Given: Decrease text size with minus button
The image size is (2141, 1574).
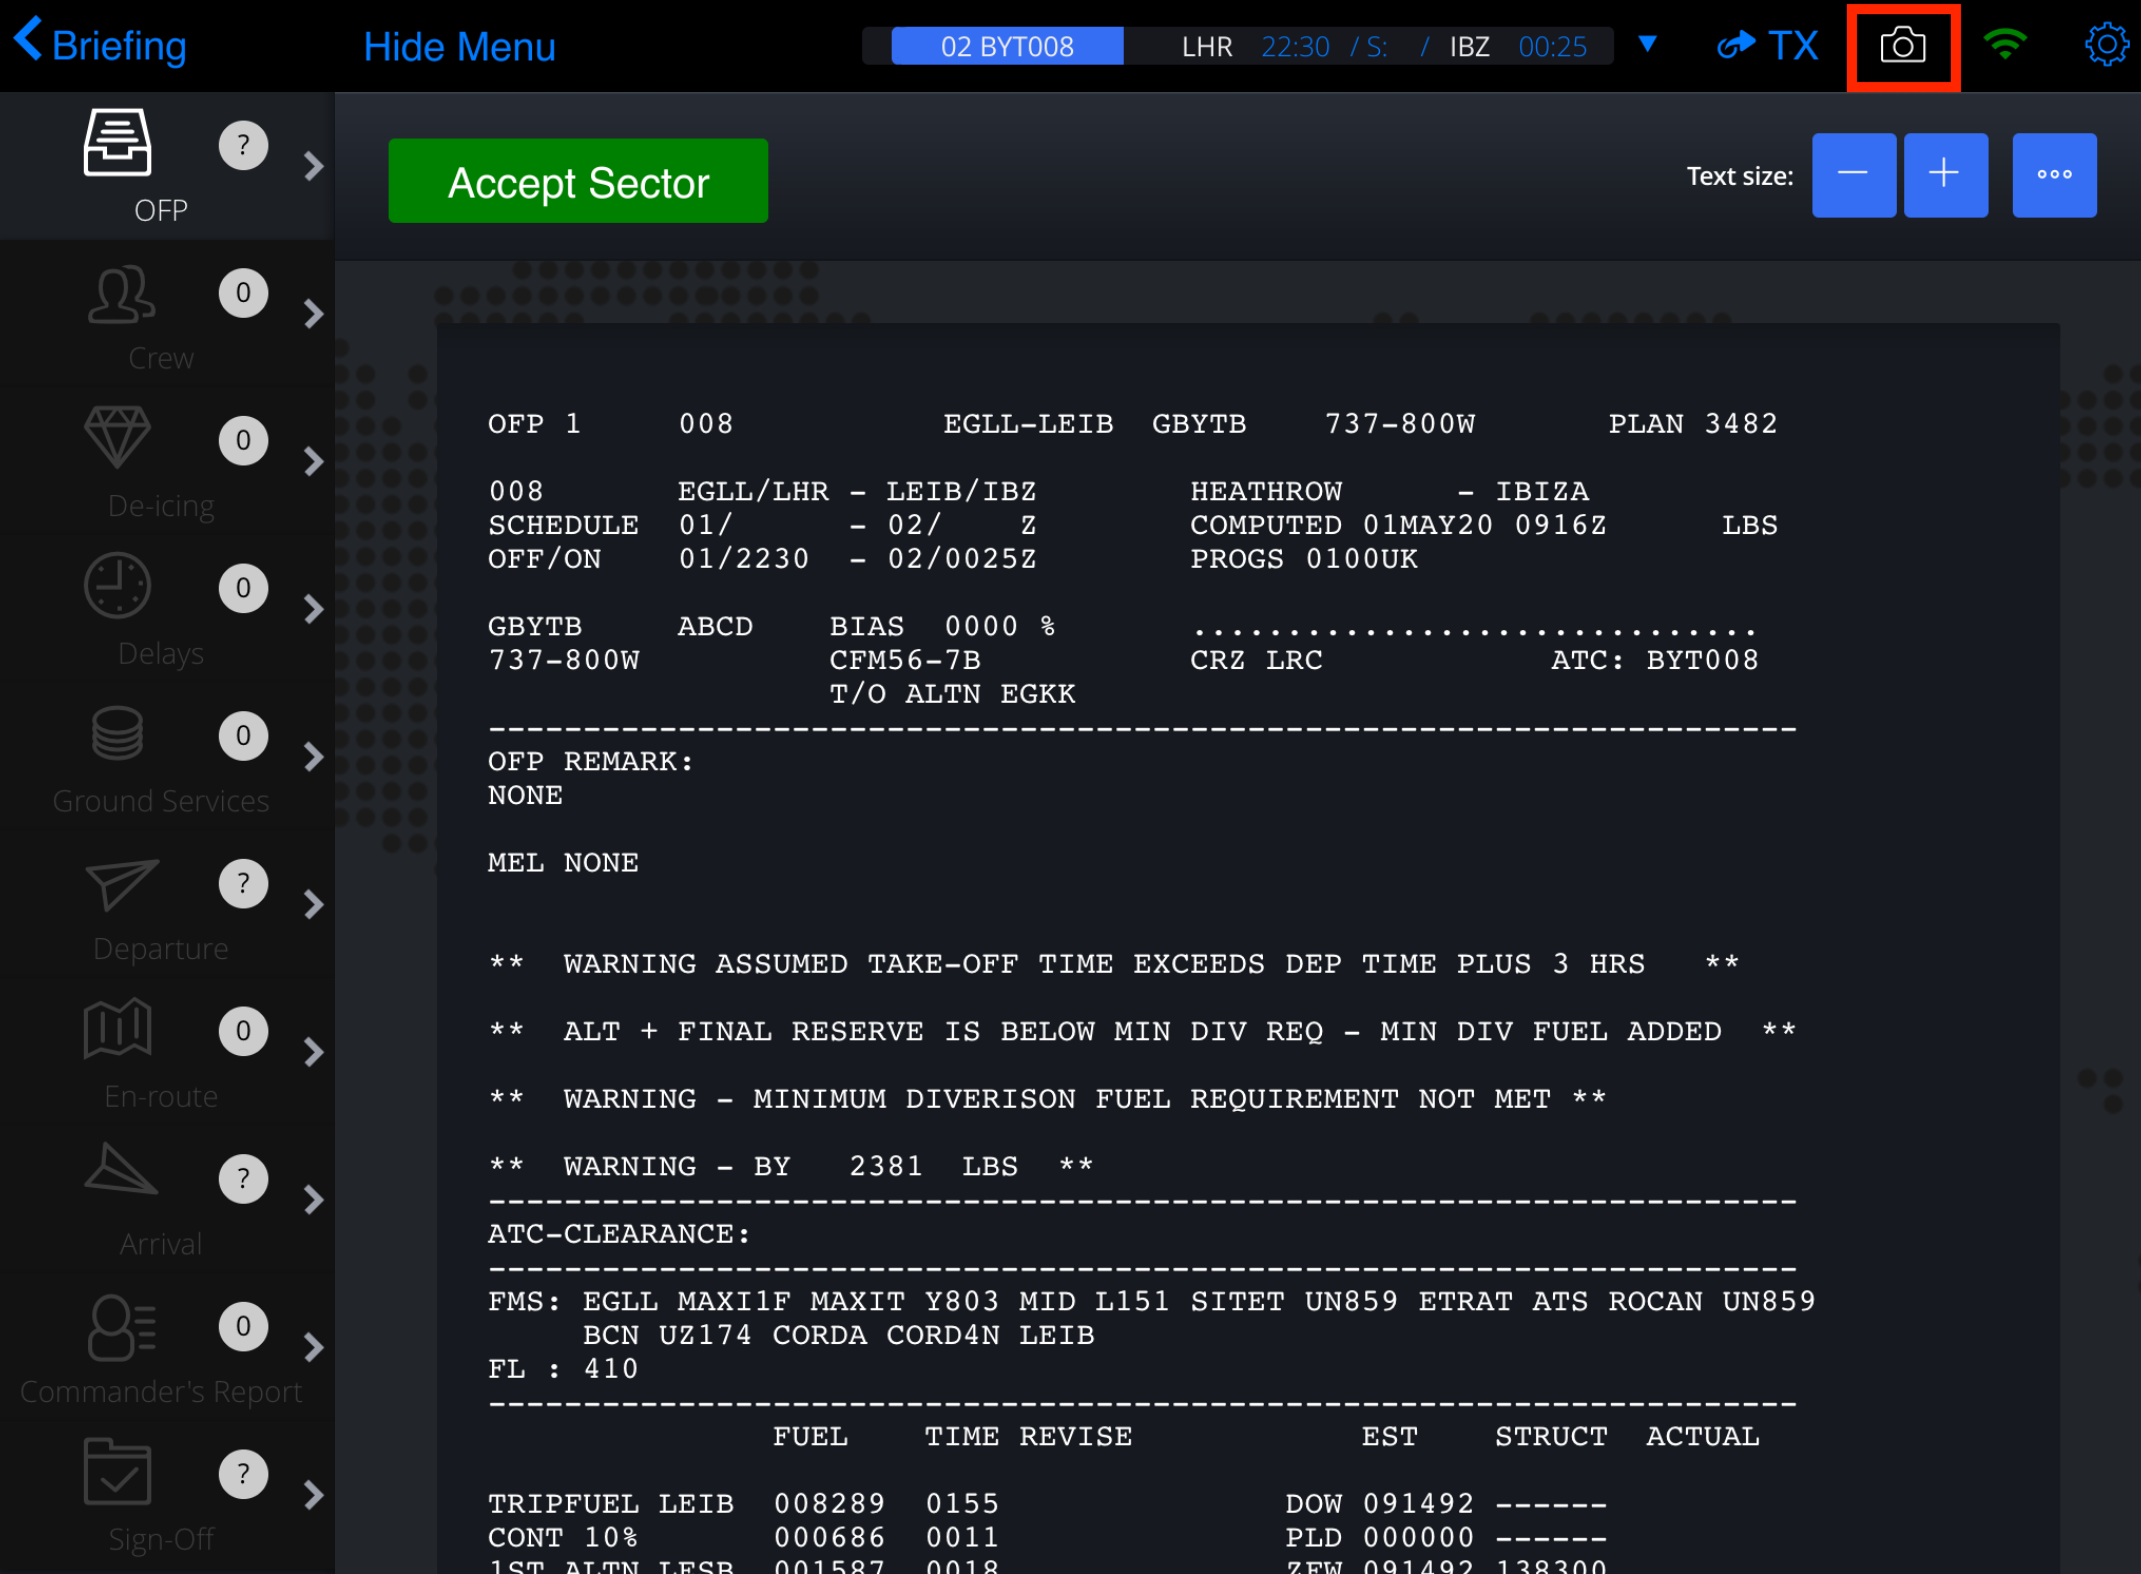Looking at the screenshot, I should [1855, 173].
